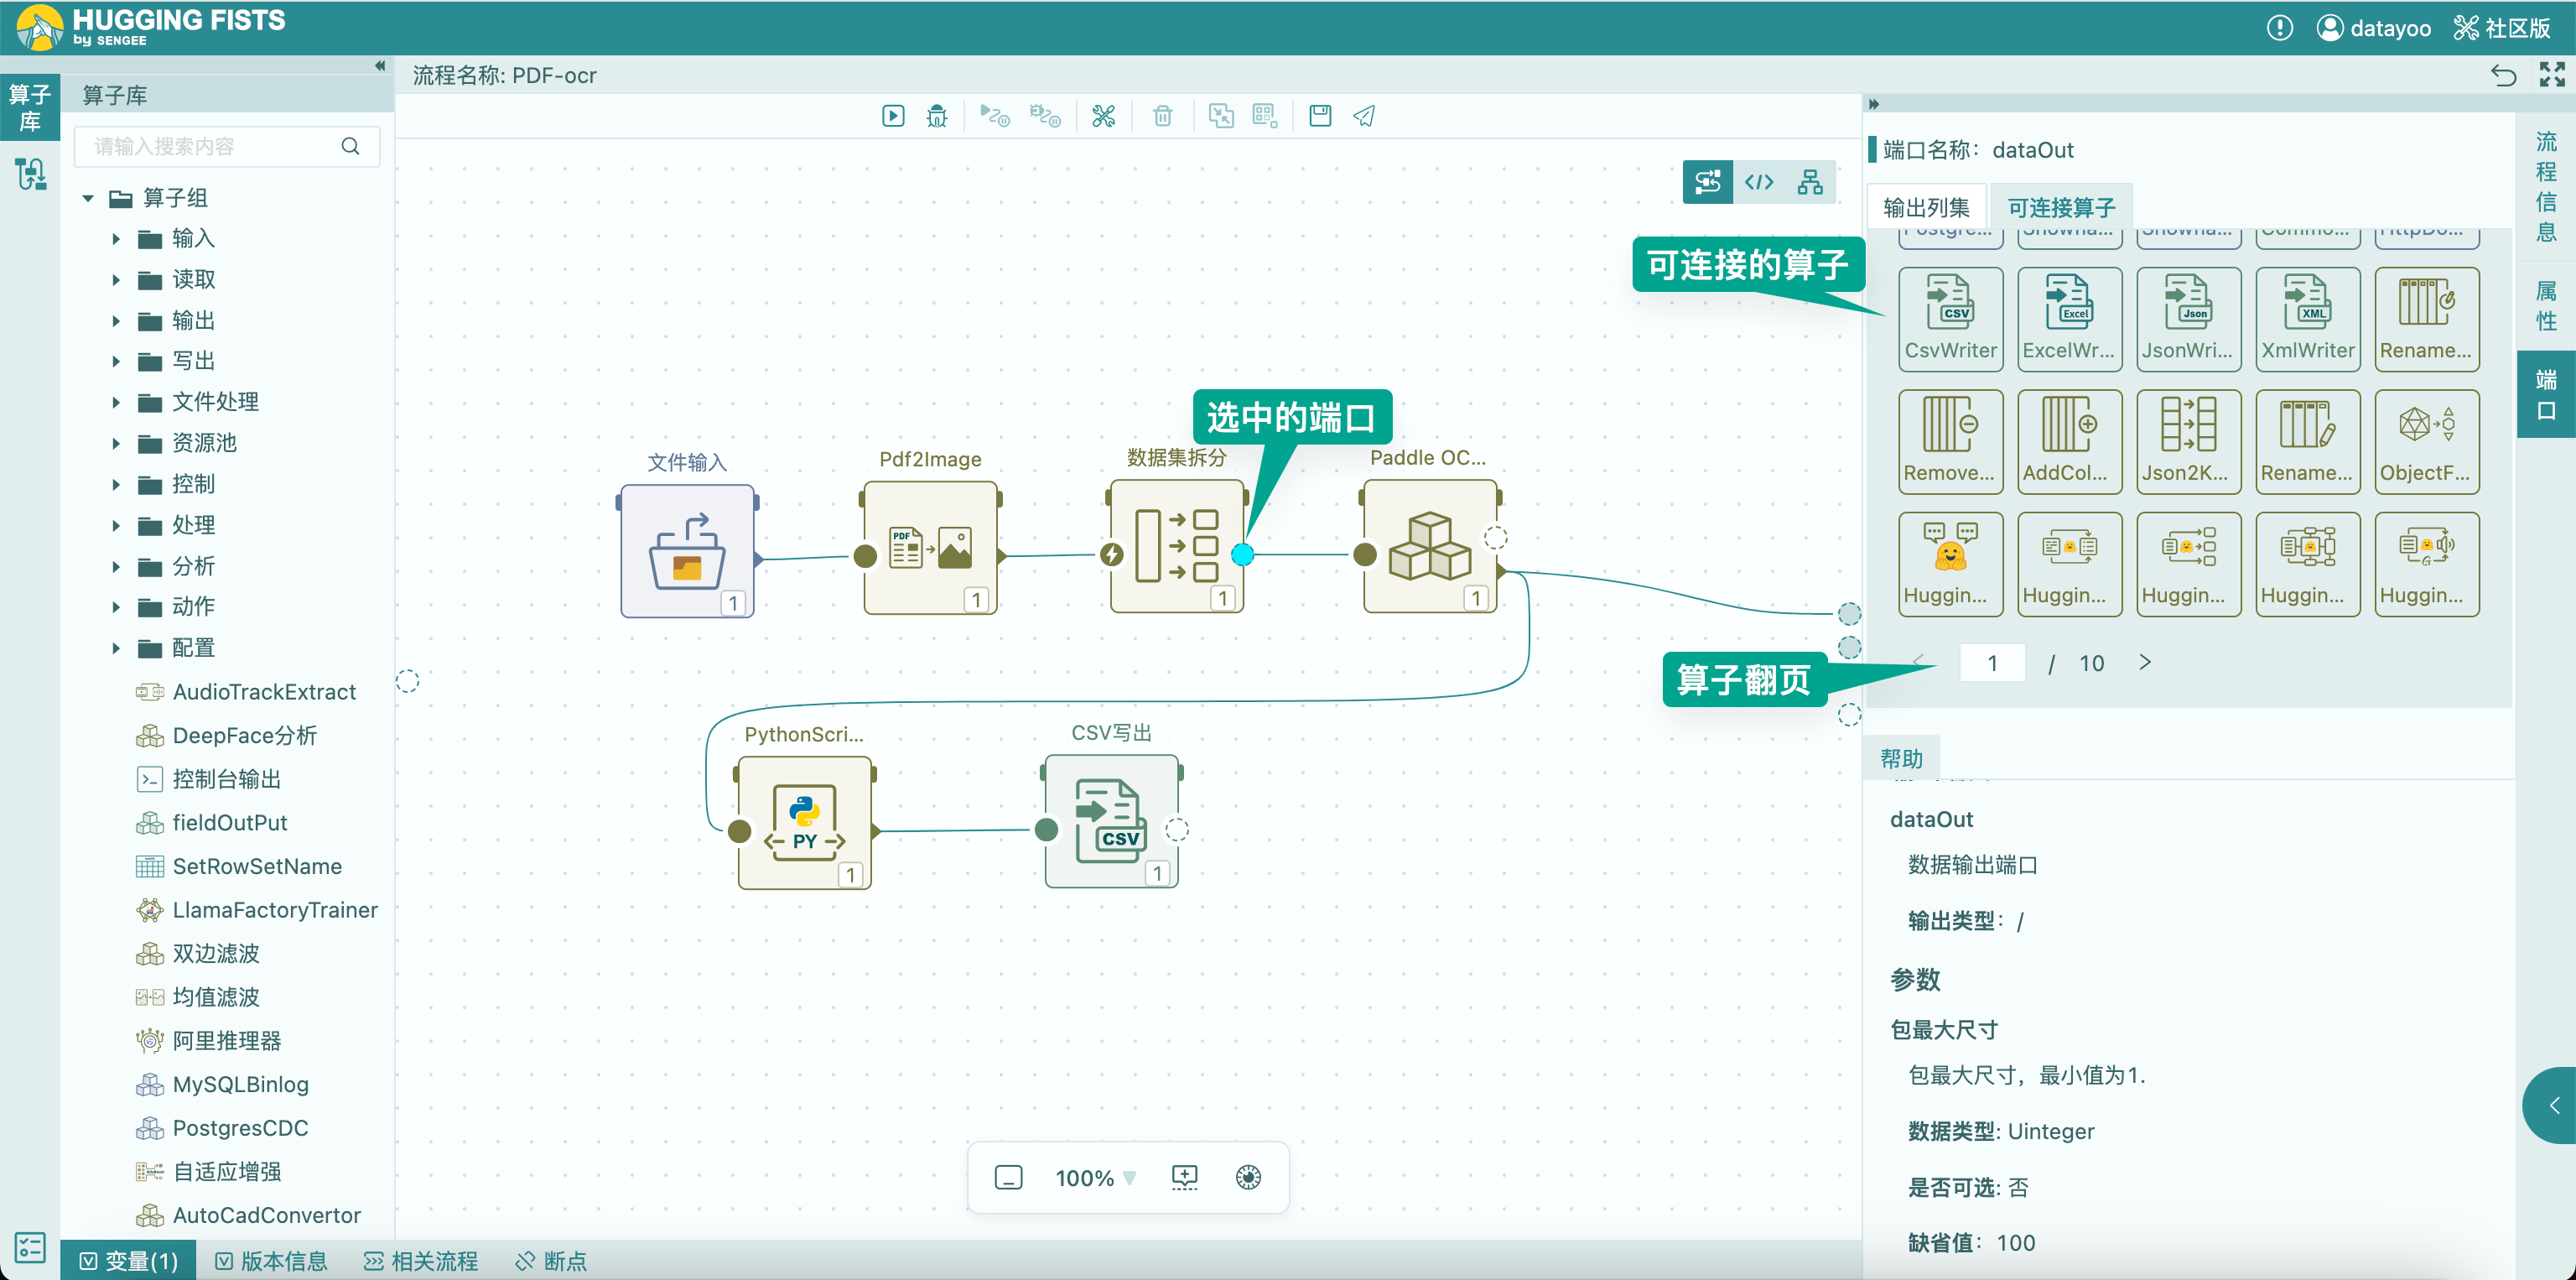Viewport: 2576px width, 1280px height.
Task: Start debug with the bug icon
Action: tap(937, 116)
